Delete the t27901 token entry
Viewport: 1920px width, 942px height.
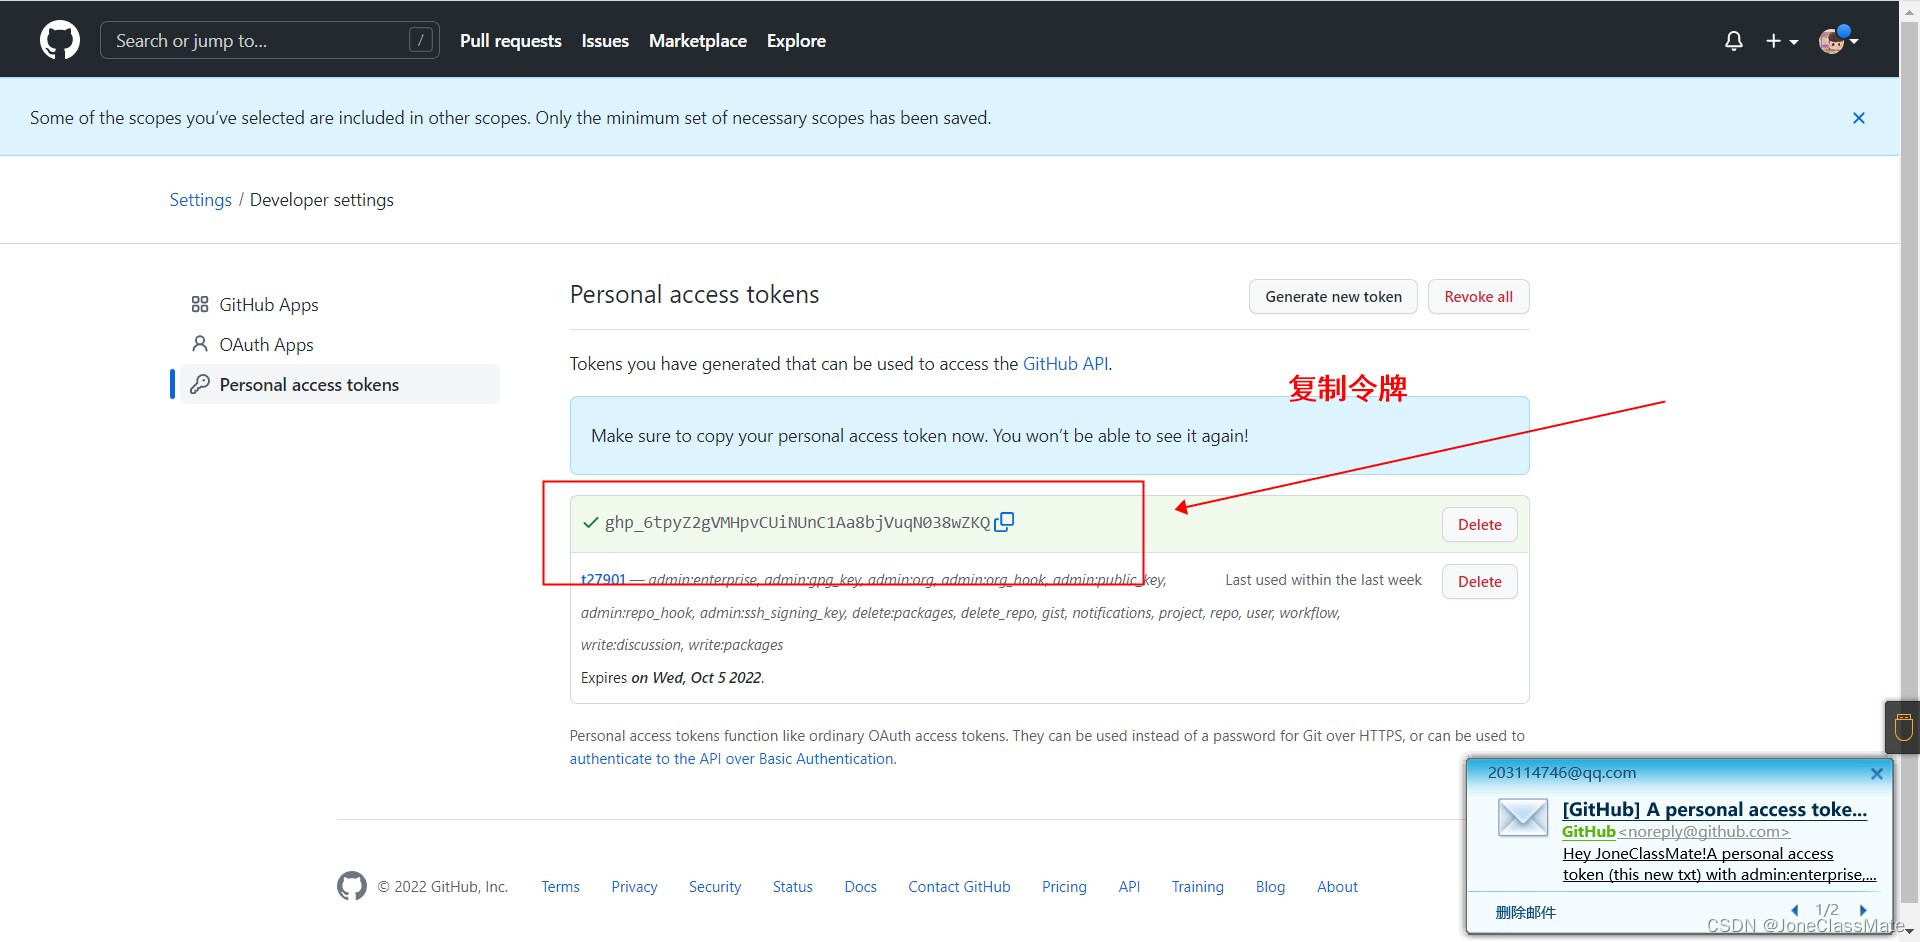pyautogui.click(x=1479, y=582)
